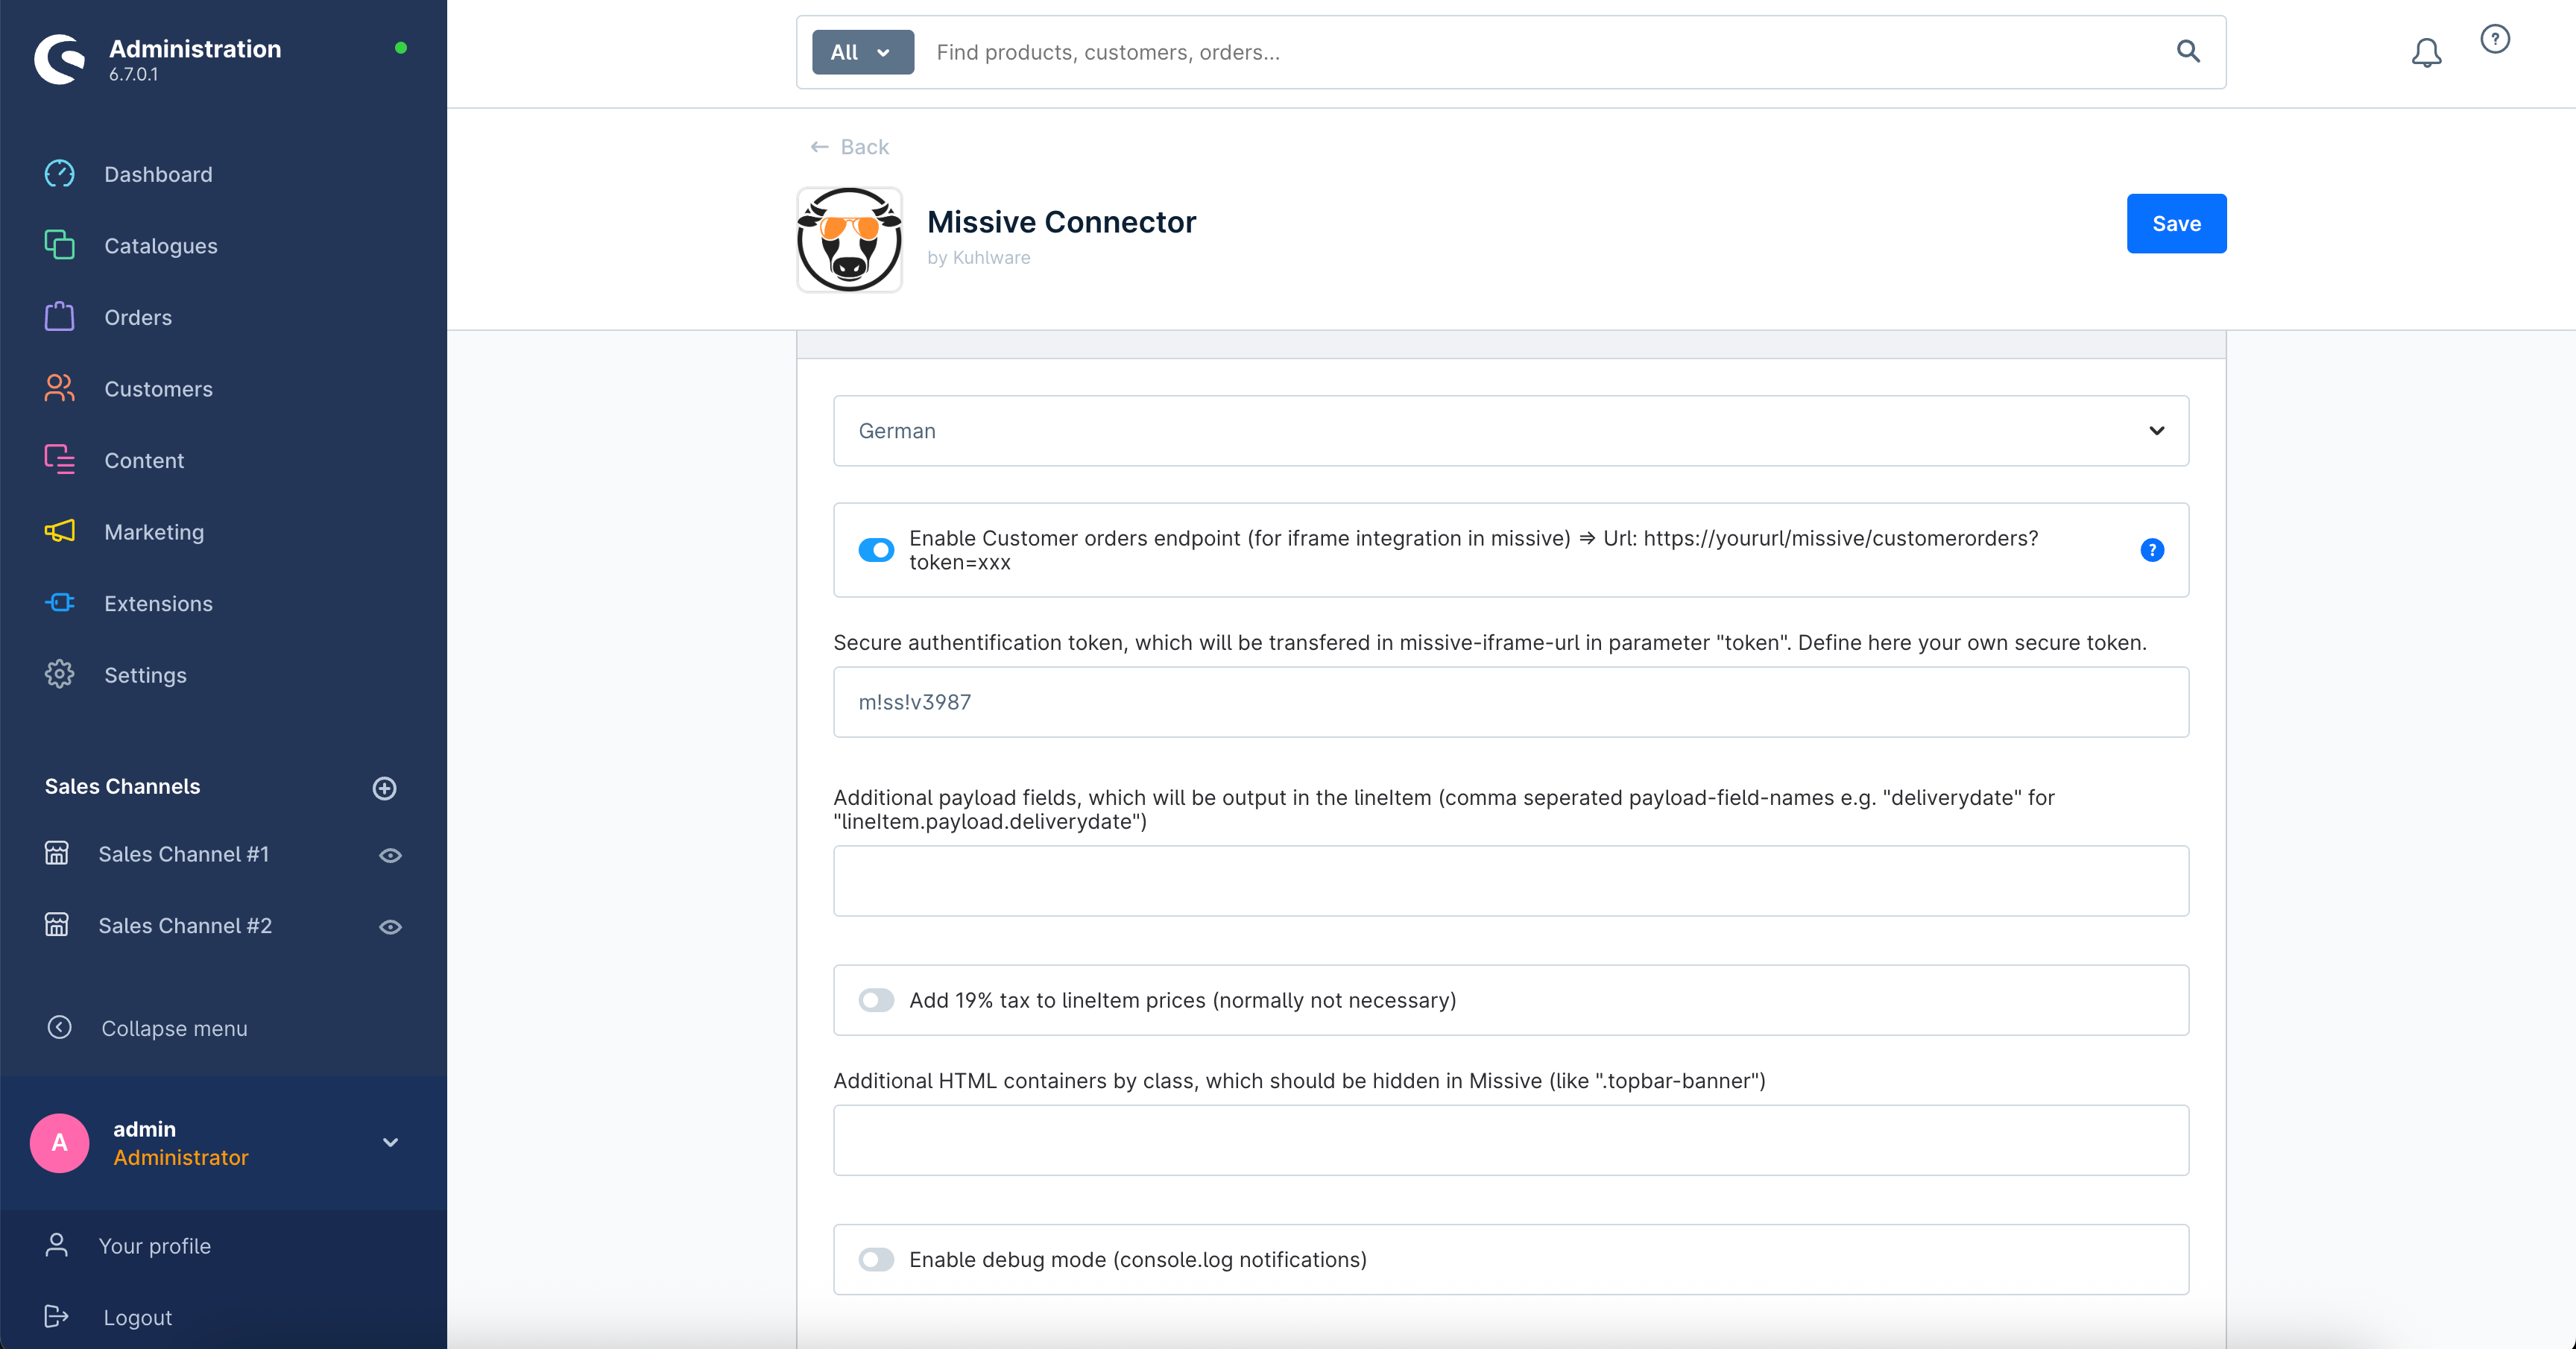Click the green online status dot
The height and width of the screenshot is (1349, 2576).
coord(400,47)
